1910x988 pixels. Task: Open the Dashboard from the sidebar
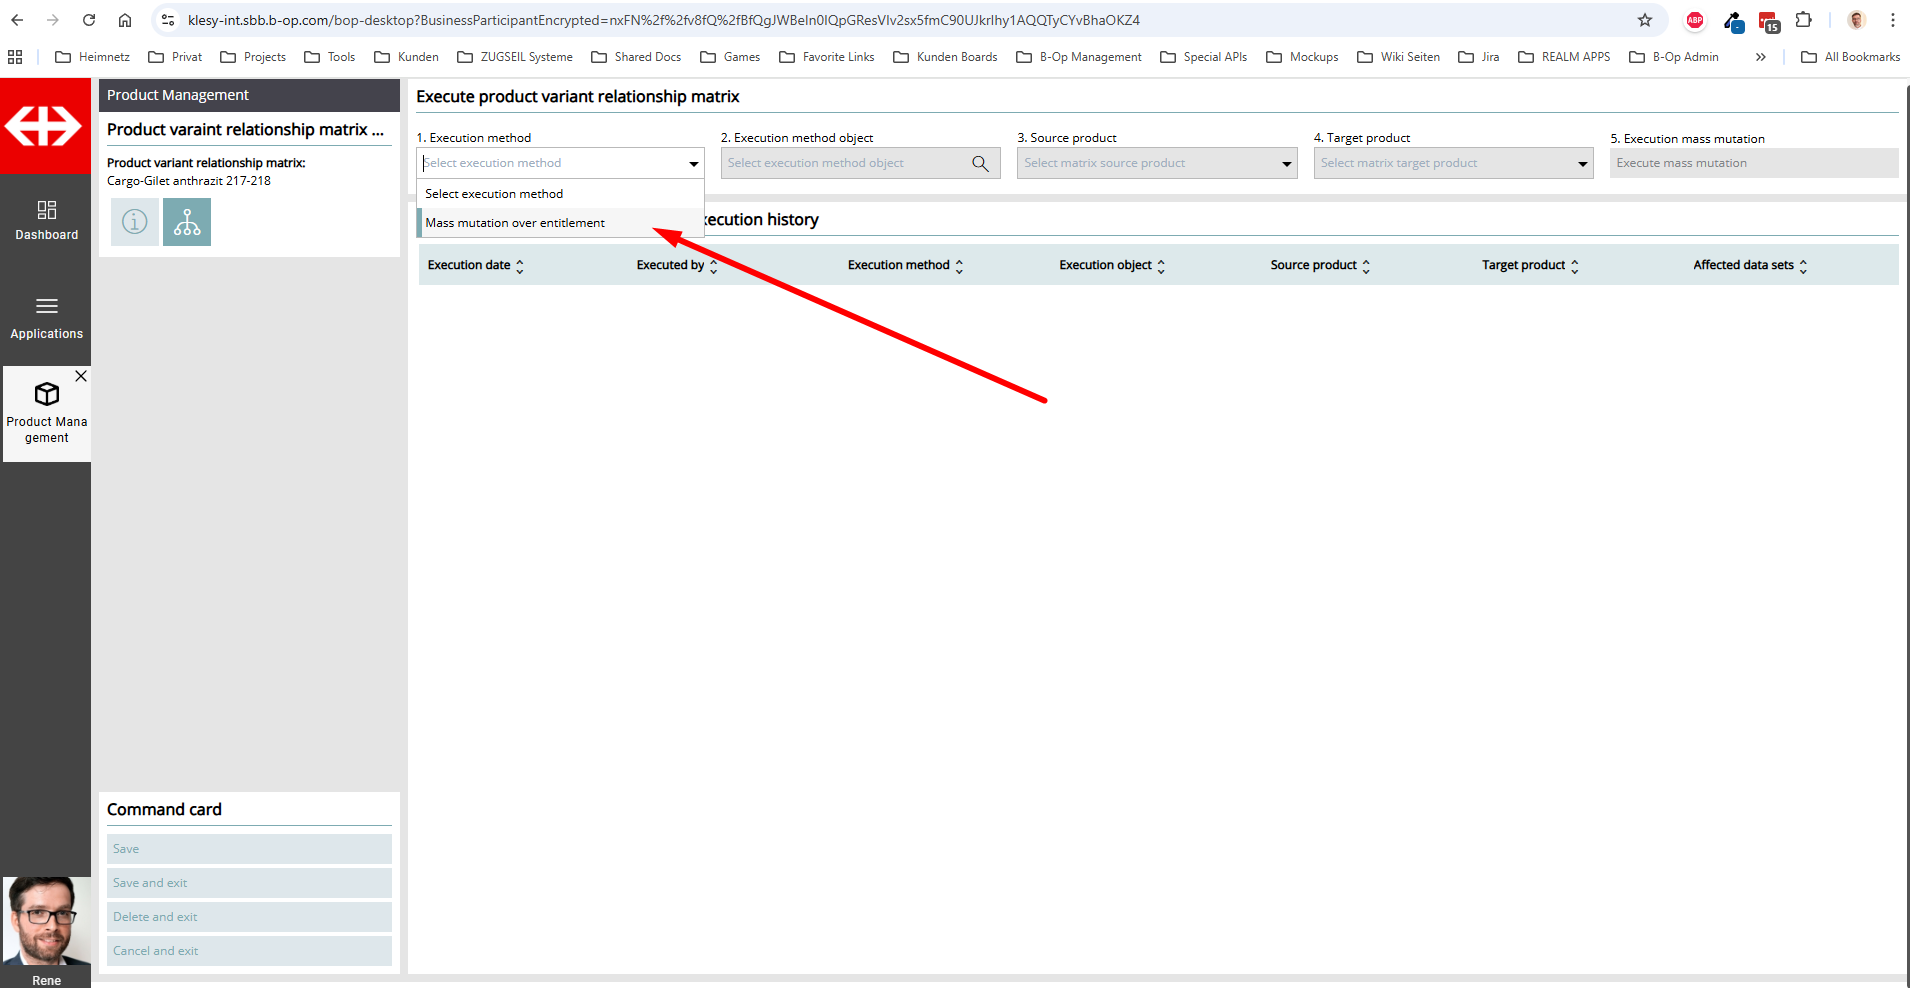46,220
